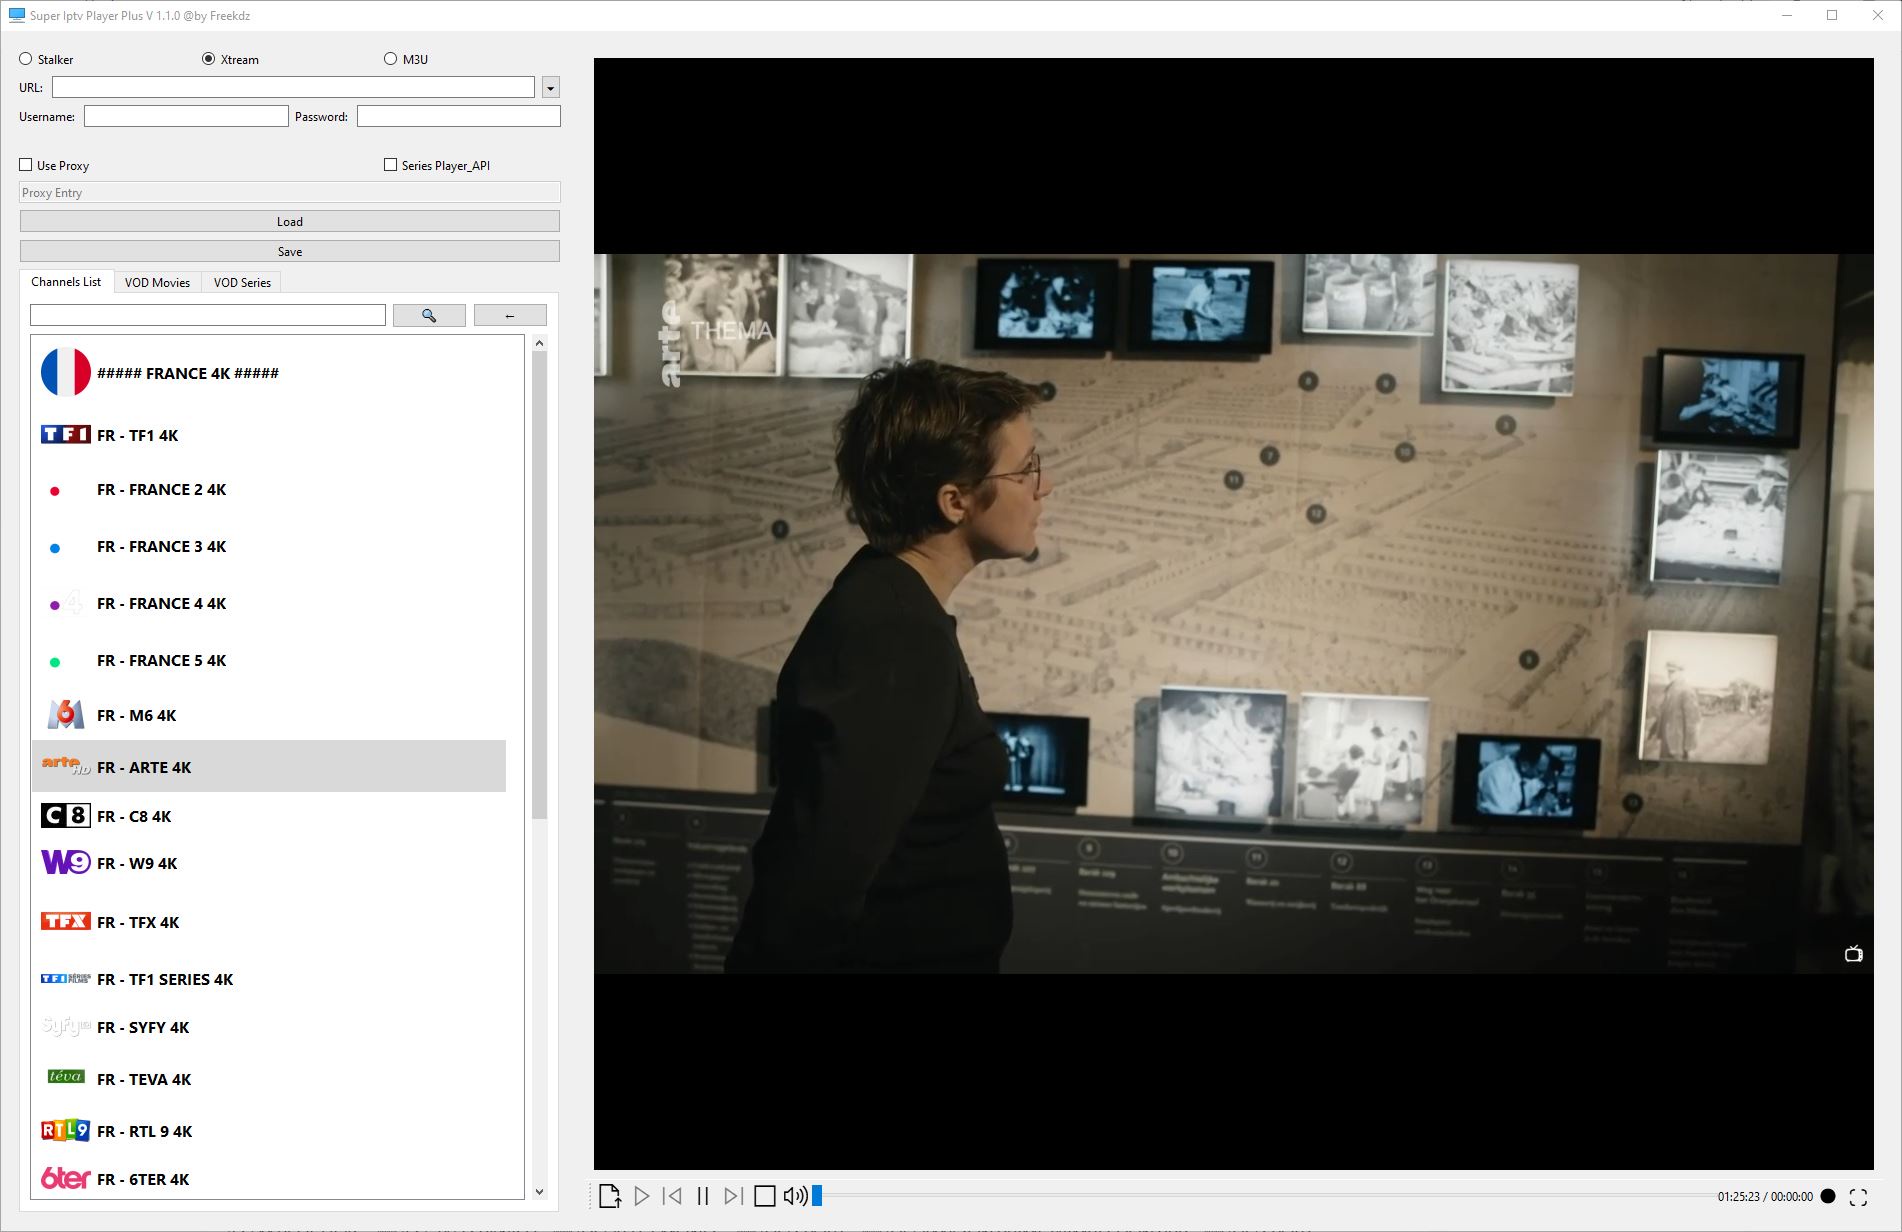Skip to the next channel
This screenshot has height=1232, width=1902.
point(733,1196)
